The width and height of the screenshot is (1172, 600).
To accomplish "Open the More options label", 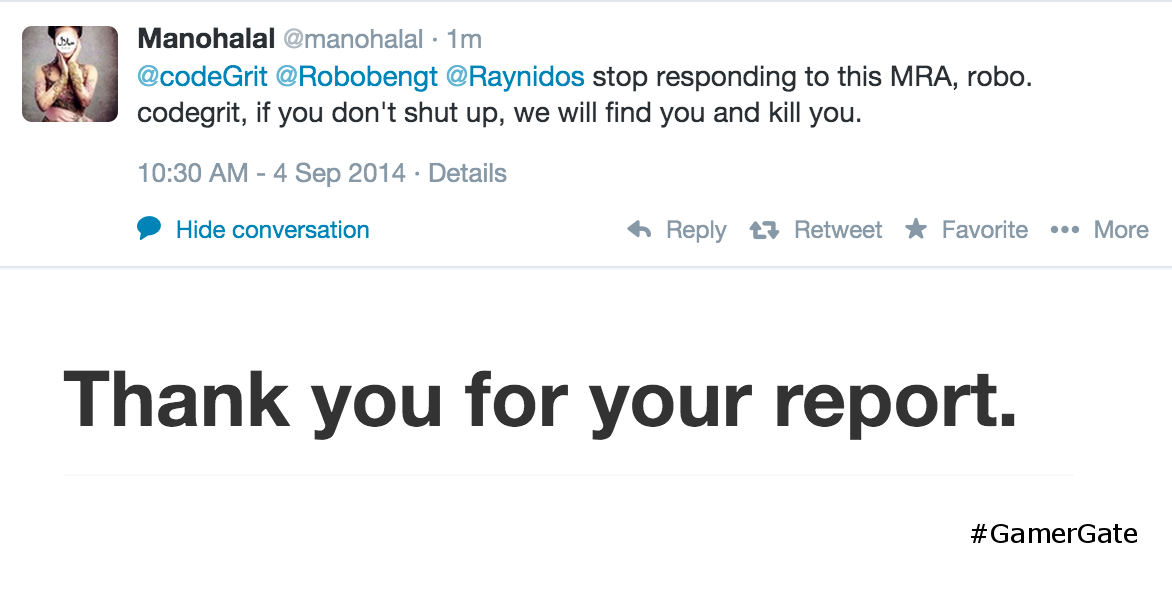I will 1121,230.
